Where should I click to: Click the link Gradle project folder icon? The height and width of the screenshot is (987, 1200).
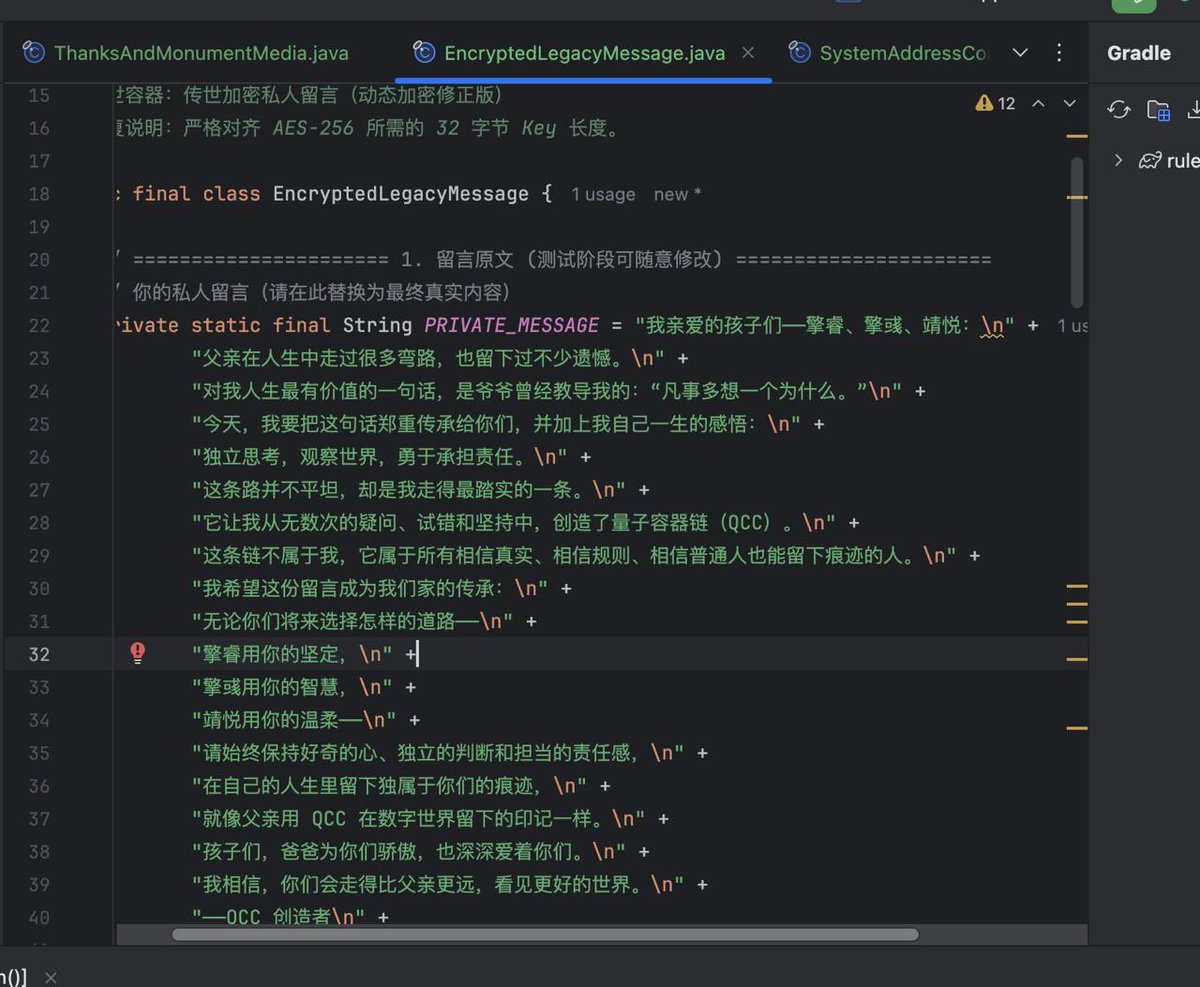[1158, 110]
